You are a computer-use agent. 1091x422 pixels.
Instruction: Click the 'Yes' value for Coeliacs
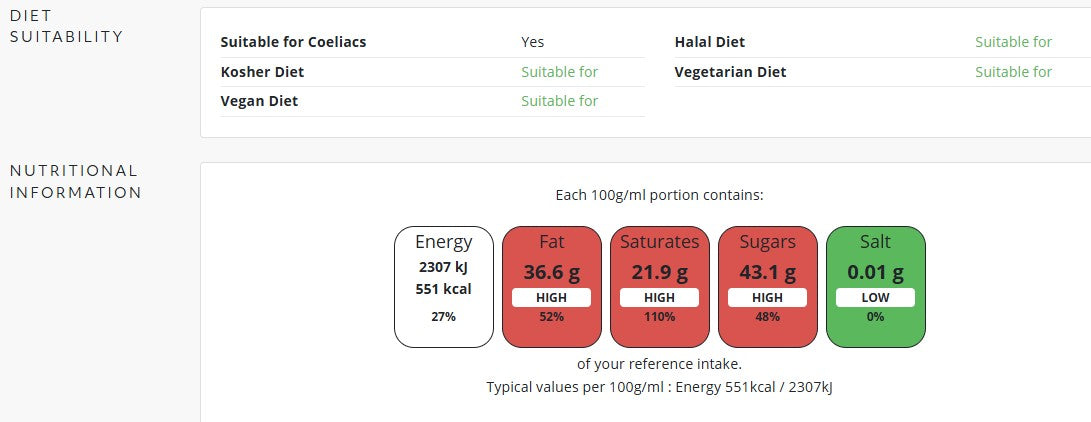[x=533, y=42]
